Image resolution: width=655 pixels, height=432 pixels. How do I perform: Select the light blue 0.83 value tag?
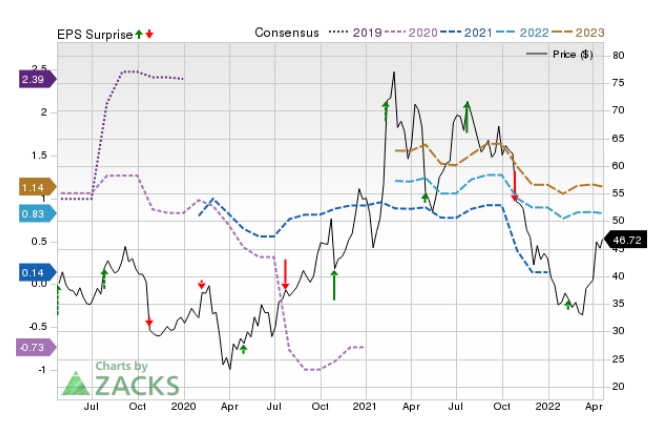tap(37, 214)
